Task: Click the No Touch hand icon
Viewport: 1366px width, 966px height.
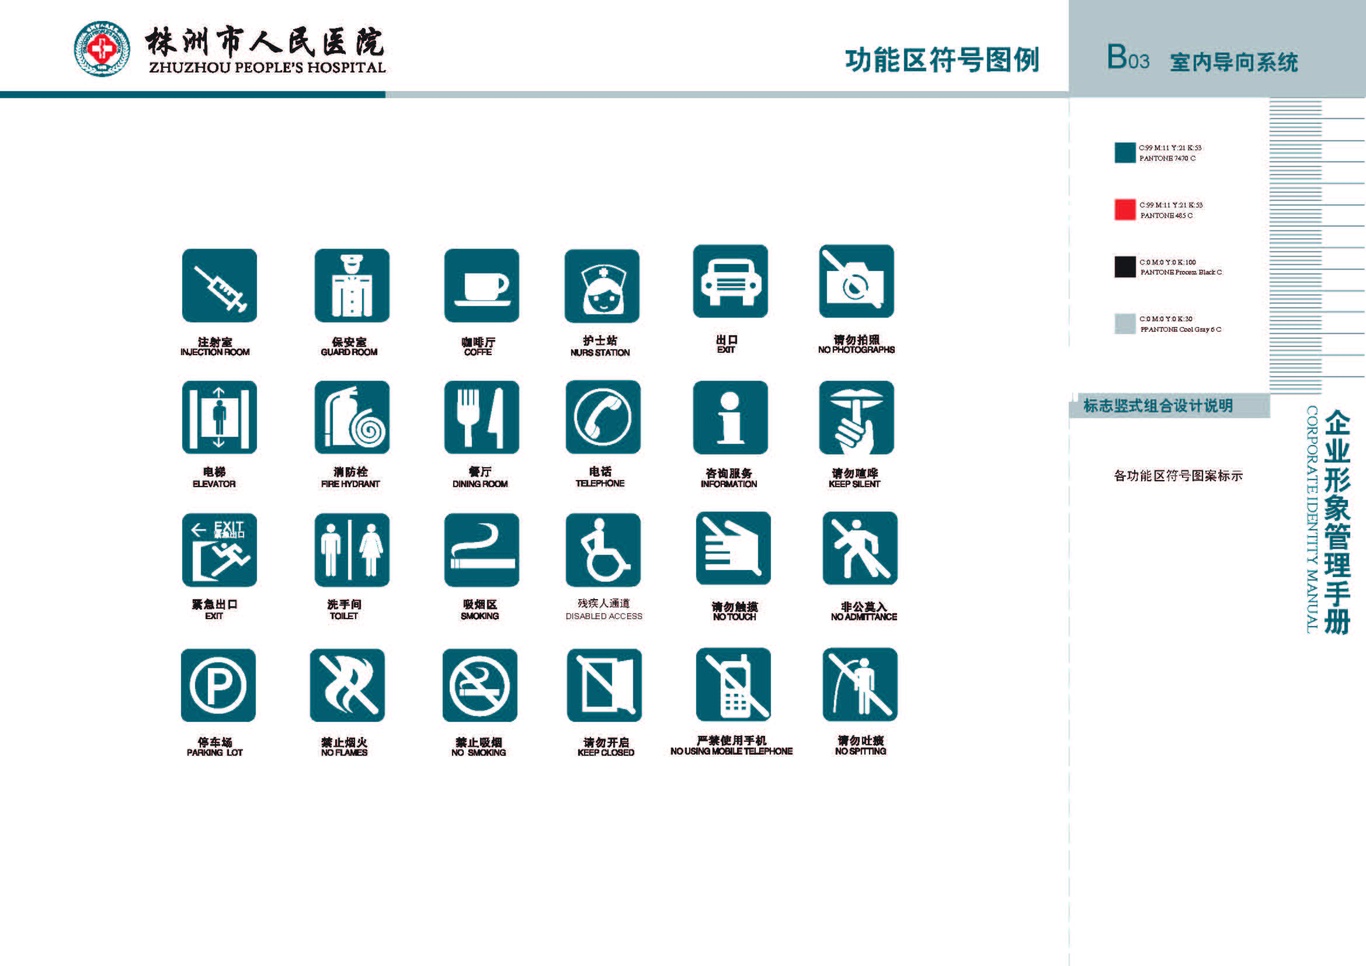Action: [x=733, y=548]
